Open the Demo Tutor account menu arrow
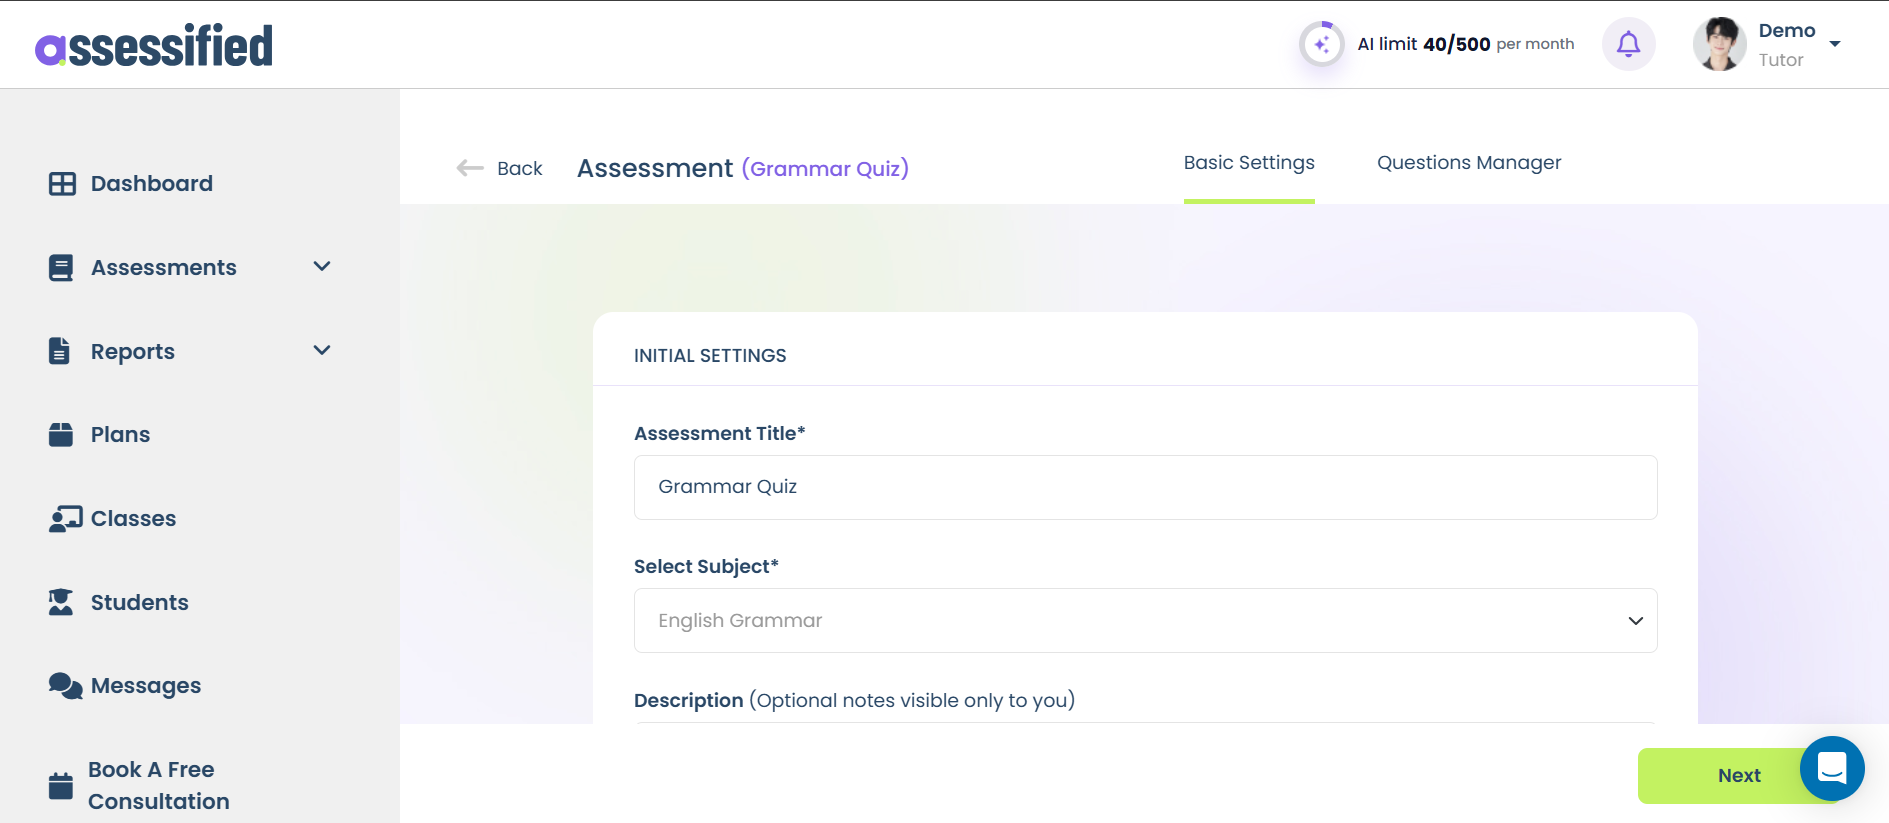Viewport: 1889px width, 823px height. 1835,44
